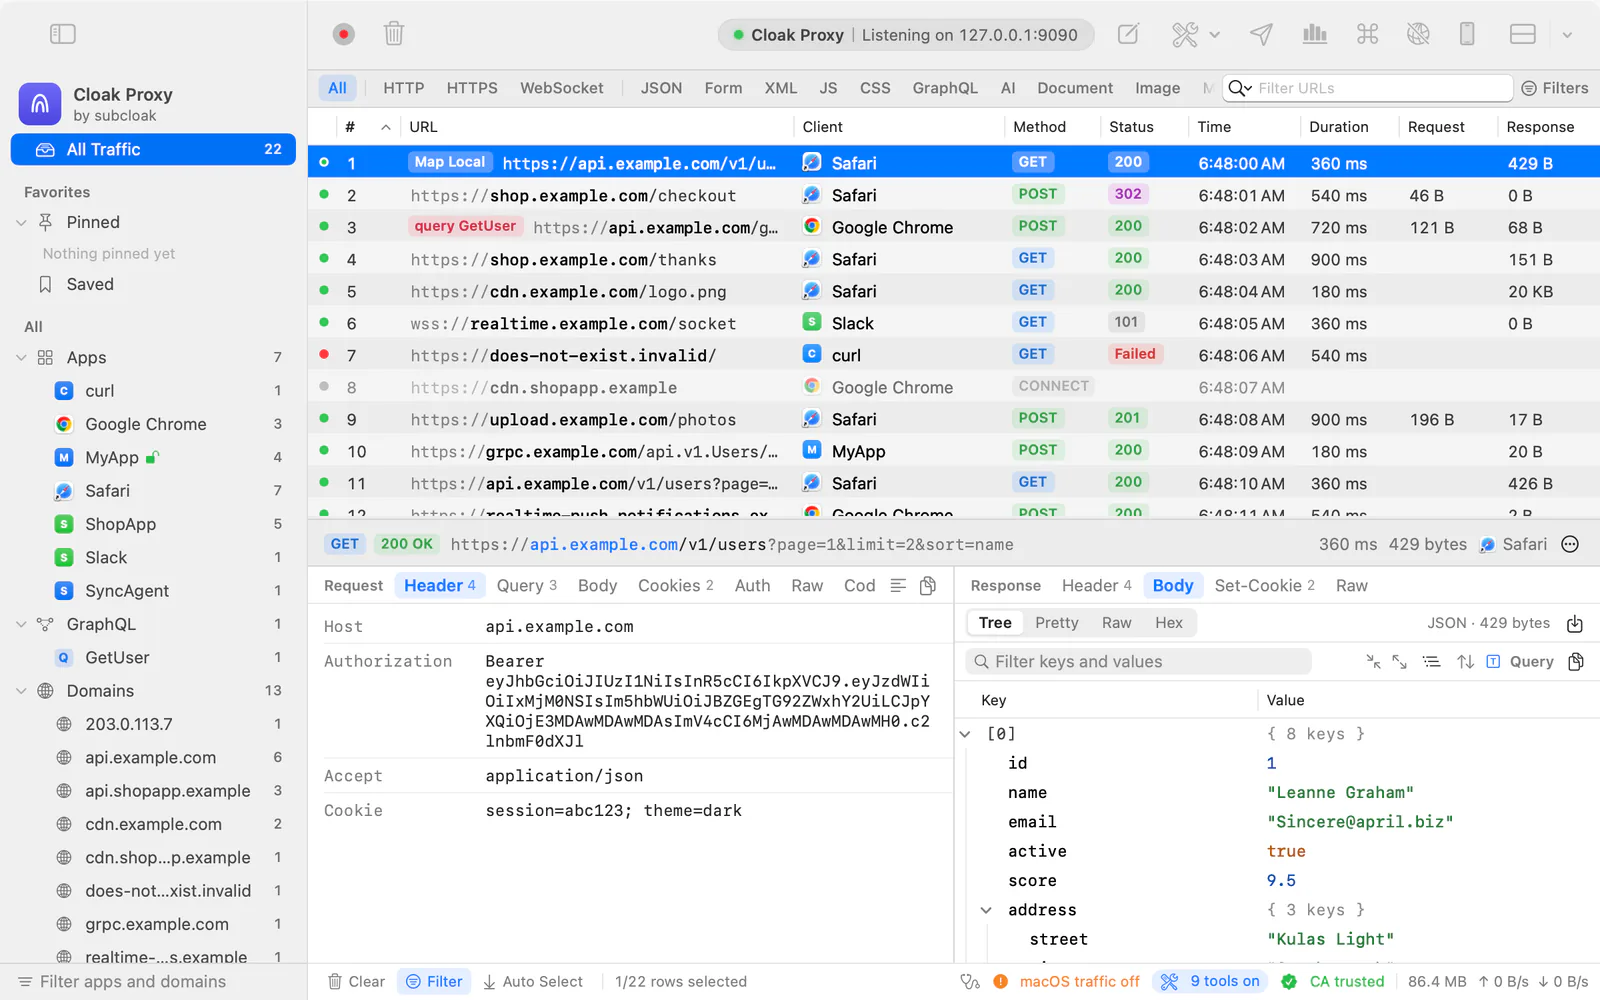Click Auto Select in status bar

pos(532,982)
